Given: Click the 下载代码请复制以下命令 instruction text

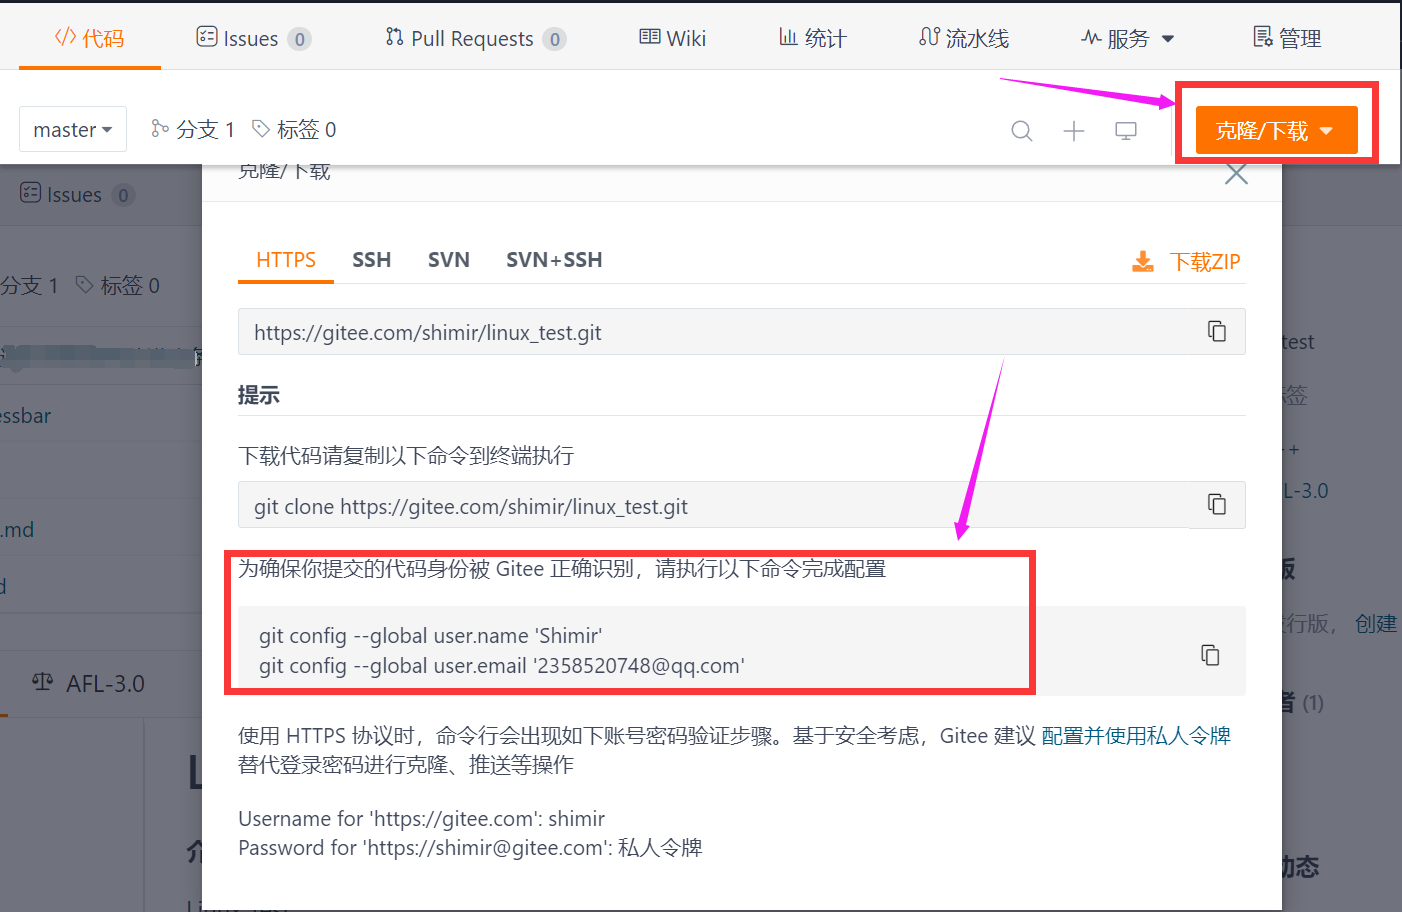Looking at the screenshot, I should [406, 456].
